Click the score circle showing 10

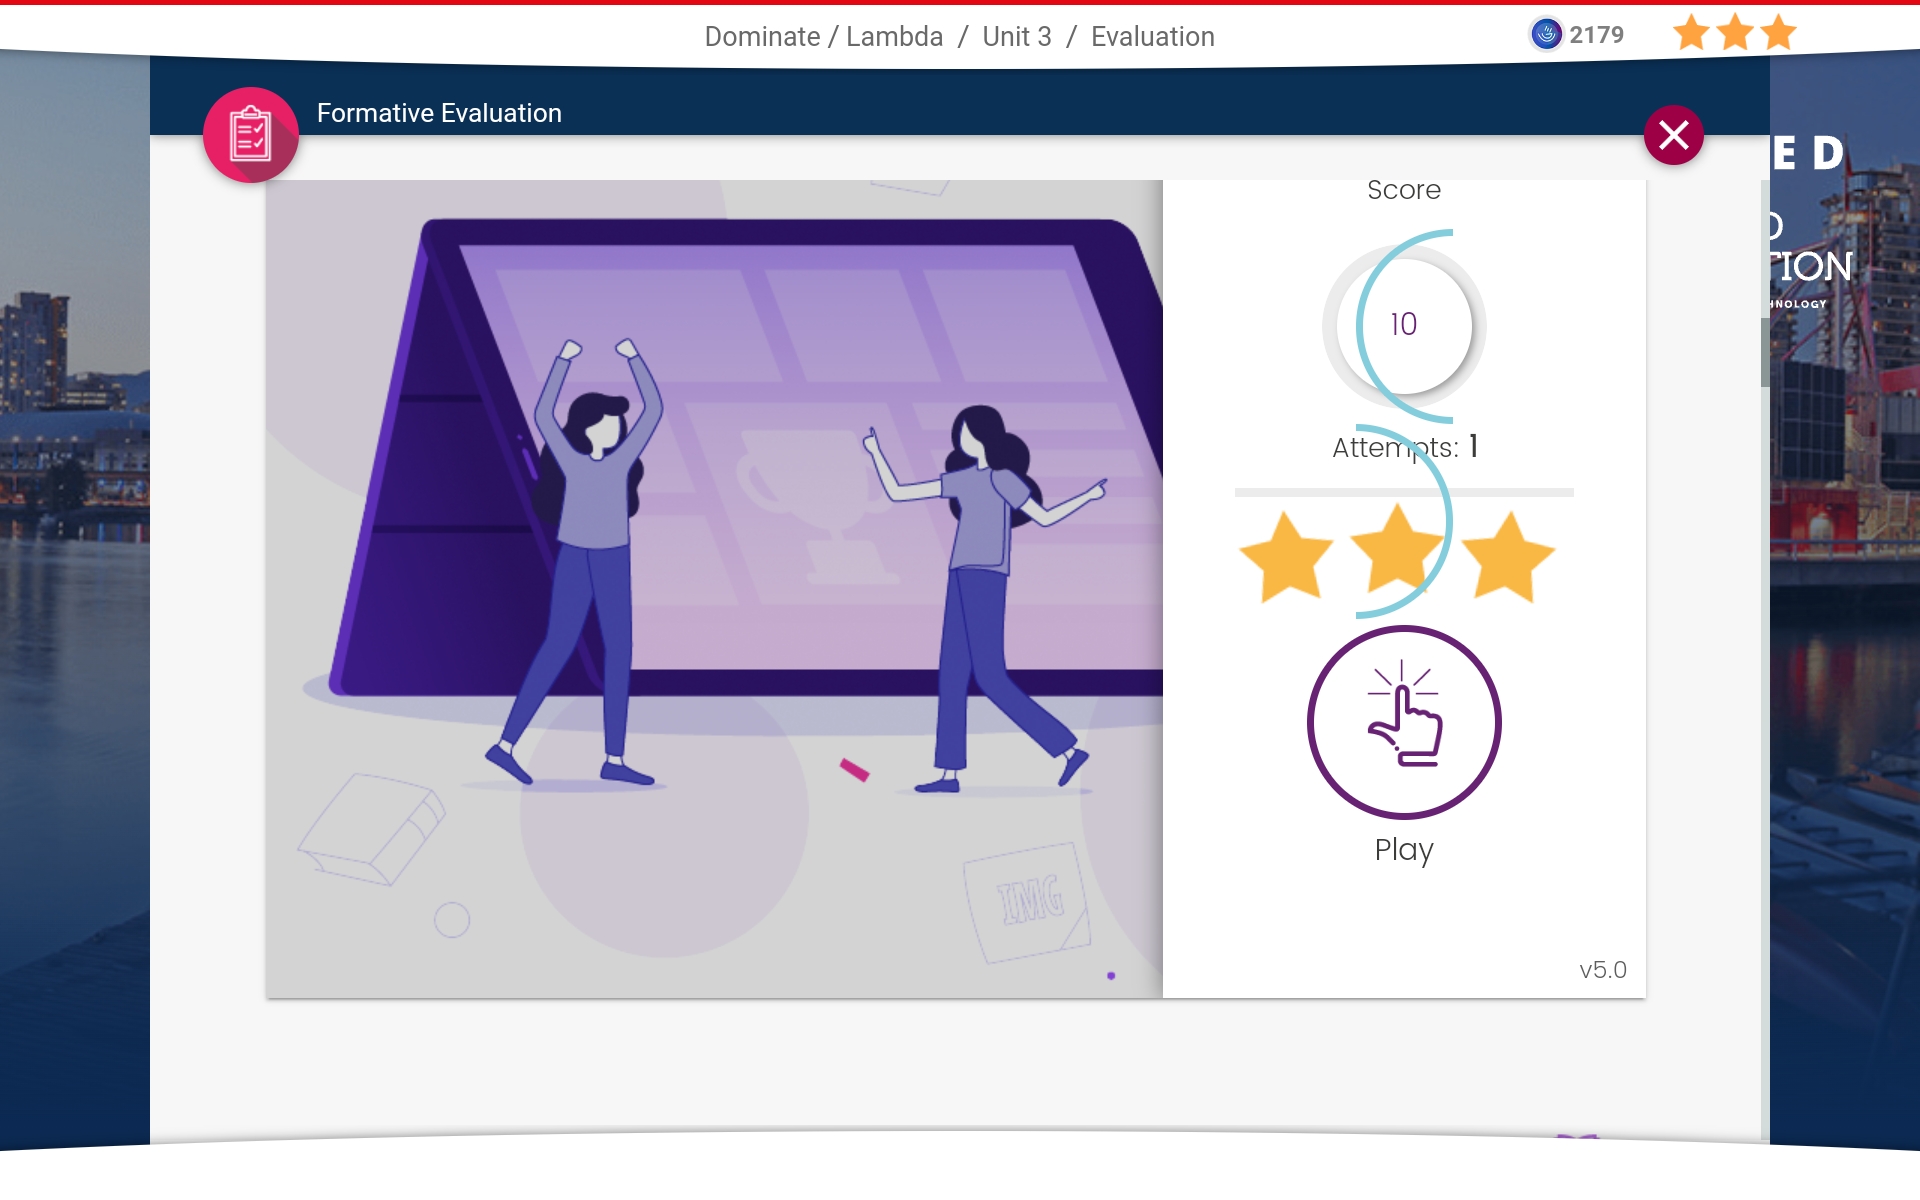pyautogui.click(x=1404, y=325)
